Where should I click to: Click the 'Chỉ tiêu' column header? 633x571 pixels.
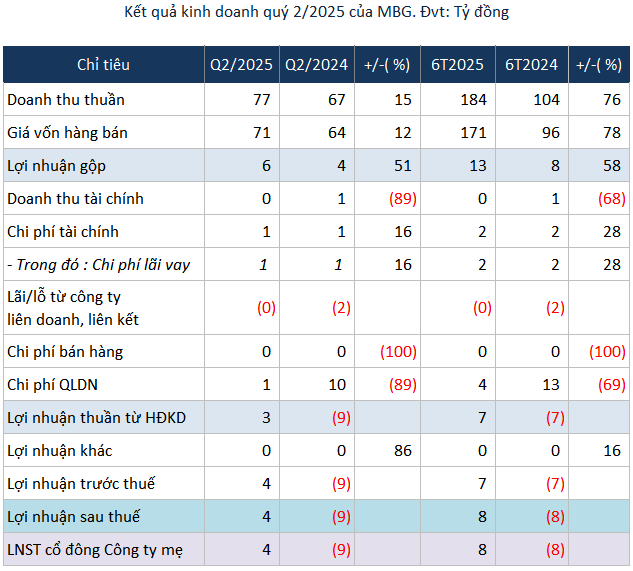(103, 65)
